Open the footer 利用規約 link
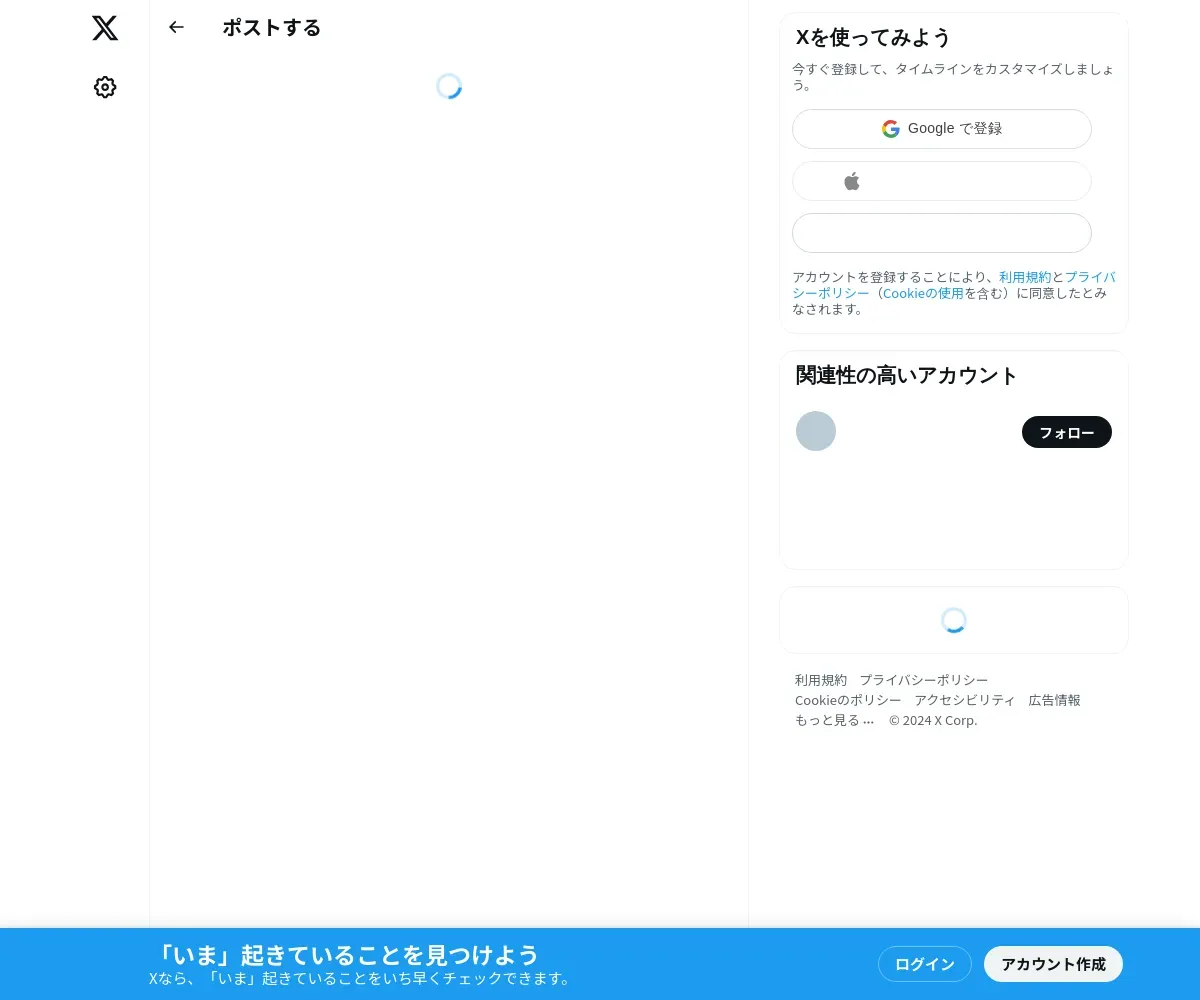 pos(821,680)
